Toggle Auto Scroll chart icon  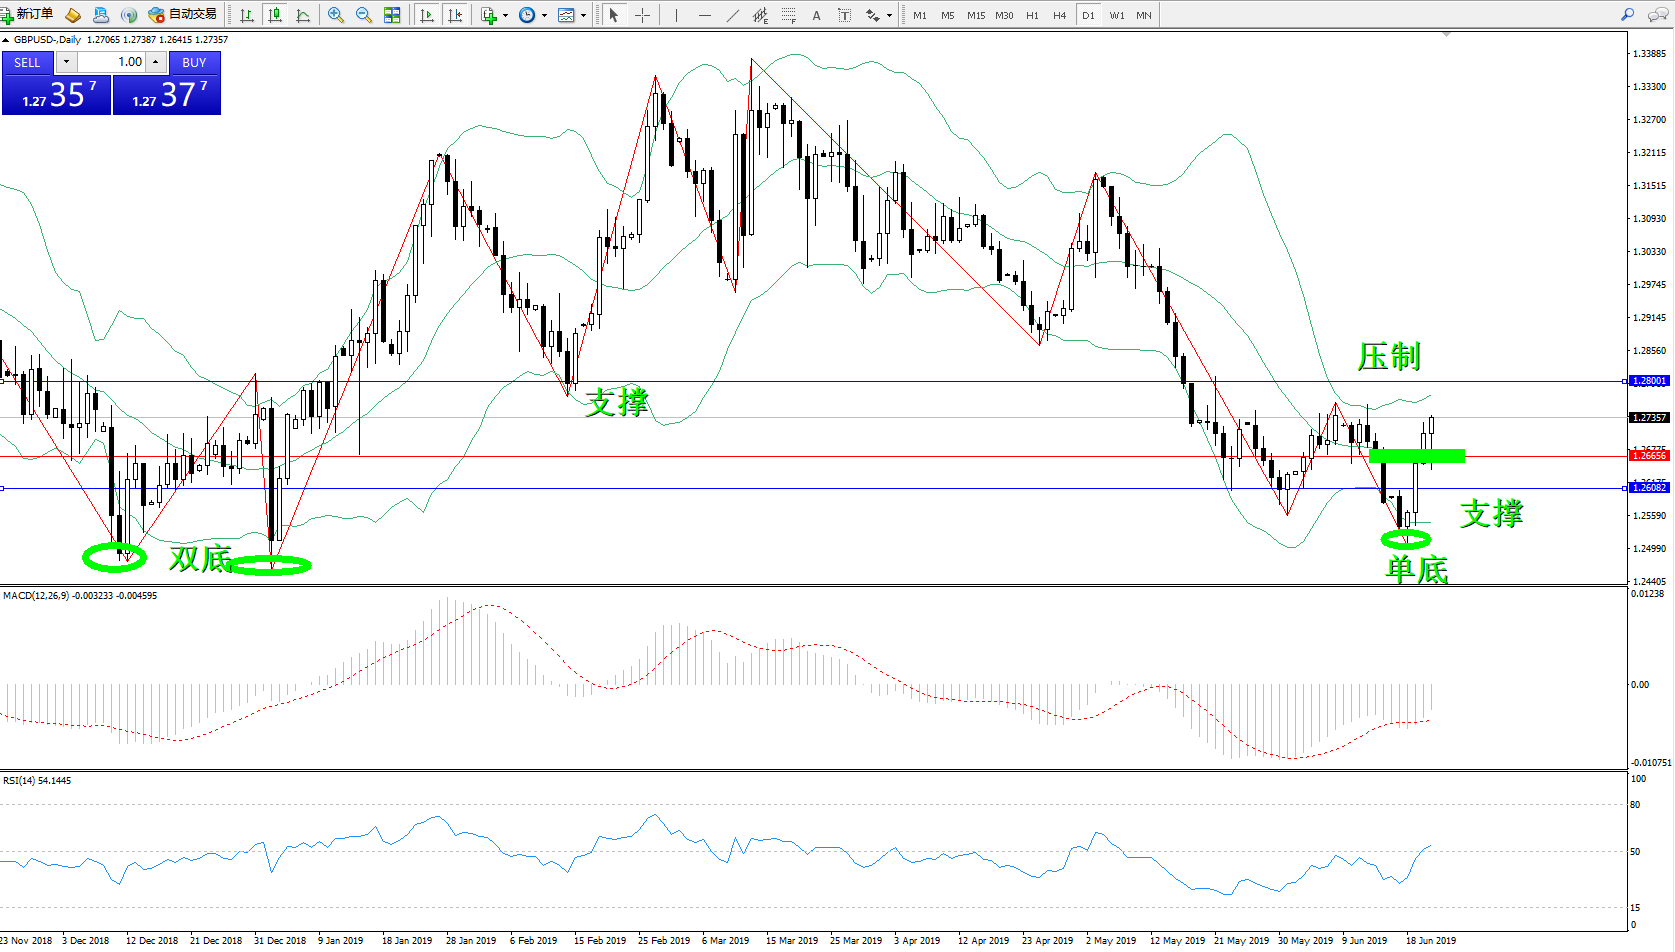[x=427, y=15]
